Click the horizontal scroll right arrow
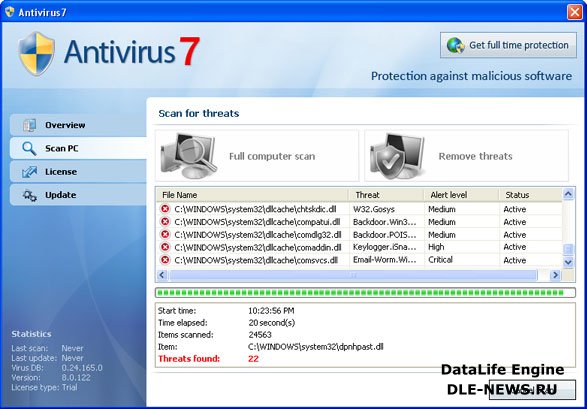 555,275
